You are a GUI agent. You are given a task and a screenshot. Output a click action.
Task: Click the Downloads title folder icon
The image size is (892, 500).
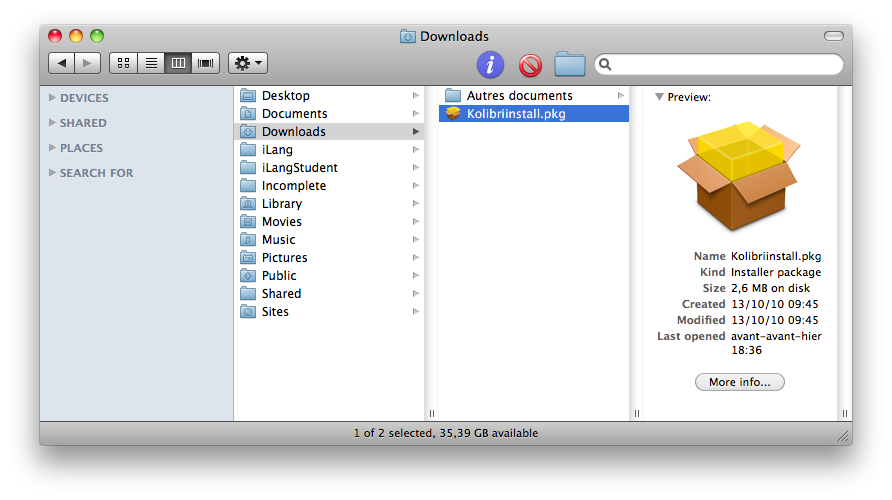pyautogui.click(x=407, y=36)
